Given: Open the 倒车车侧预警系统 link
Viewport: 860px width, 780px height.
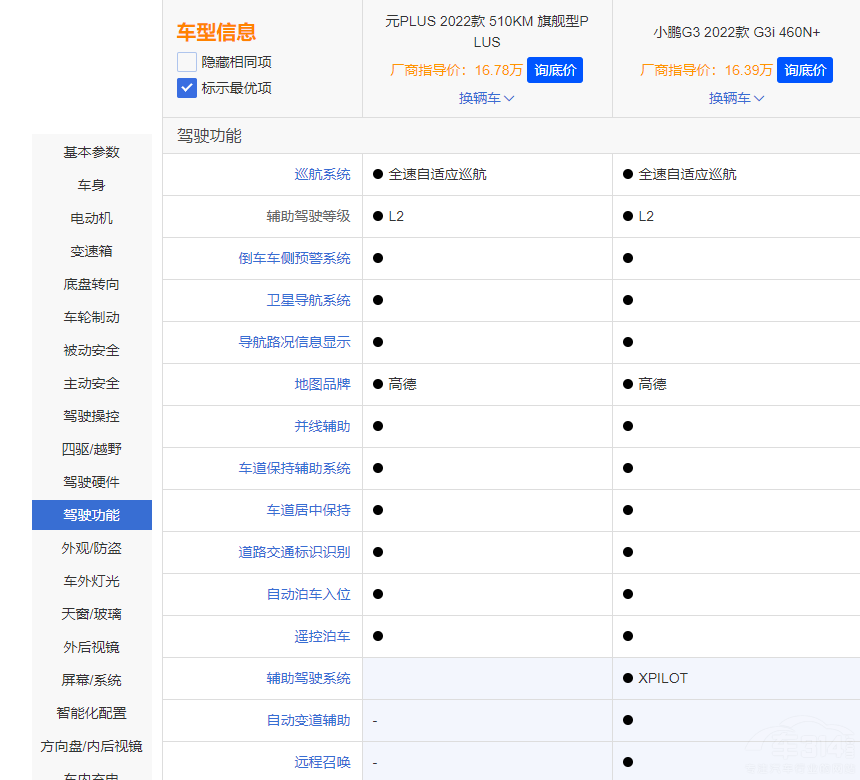Looking at the screenshot, I should click(x=294, y=258).
